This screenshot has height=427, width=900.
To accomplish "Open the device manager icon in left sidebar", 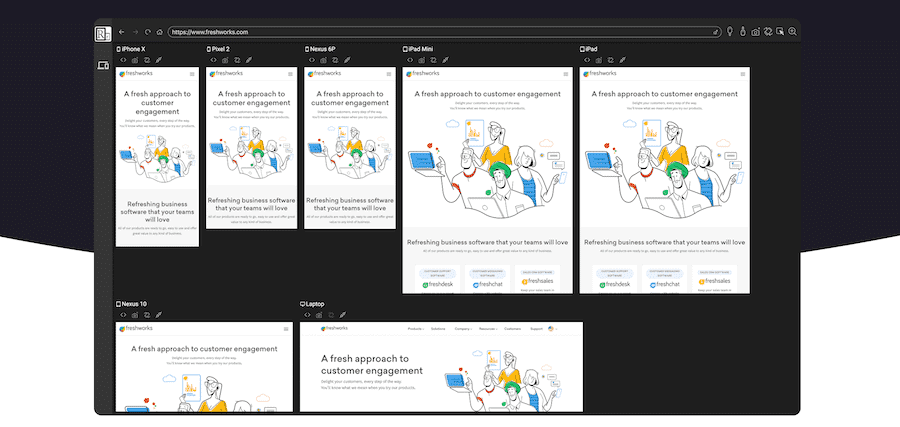I will (102, 65).
